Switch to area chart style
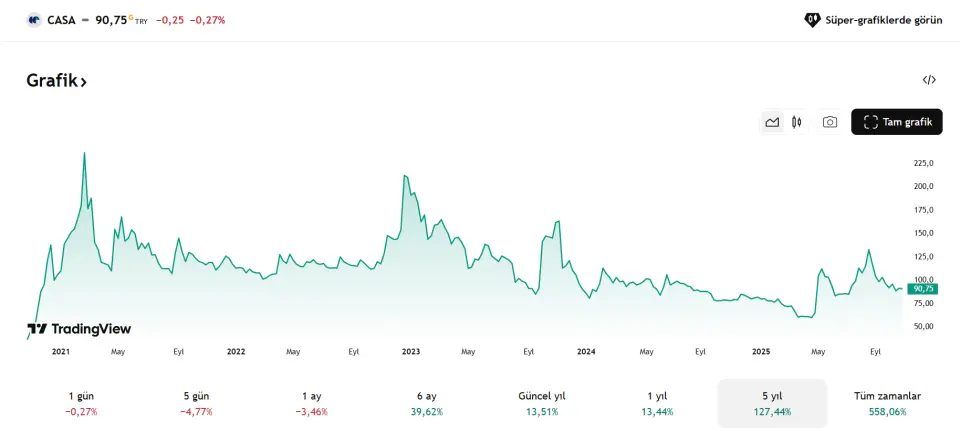This screenshot has width=960, height=431. 772,122
